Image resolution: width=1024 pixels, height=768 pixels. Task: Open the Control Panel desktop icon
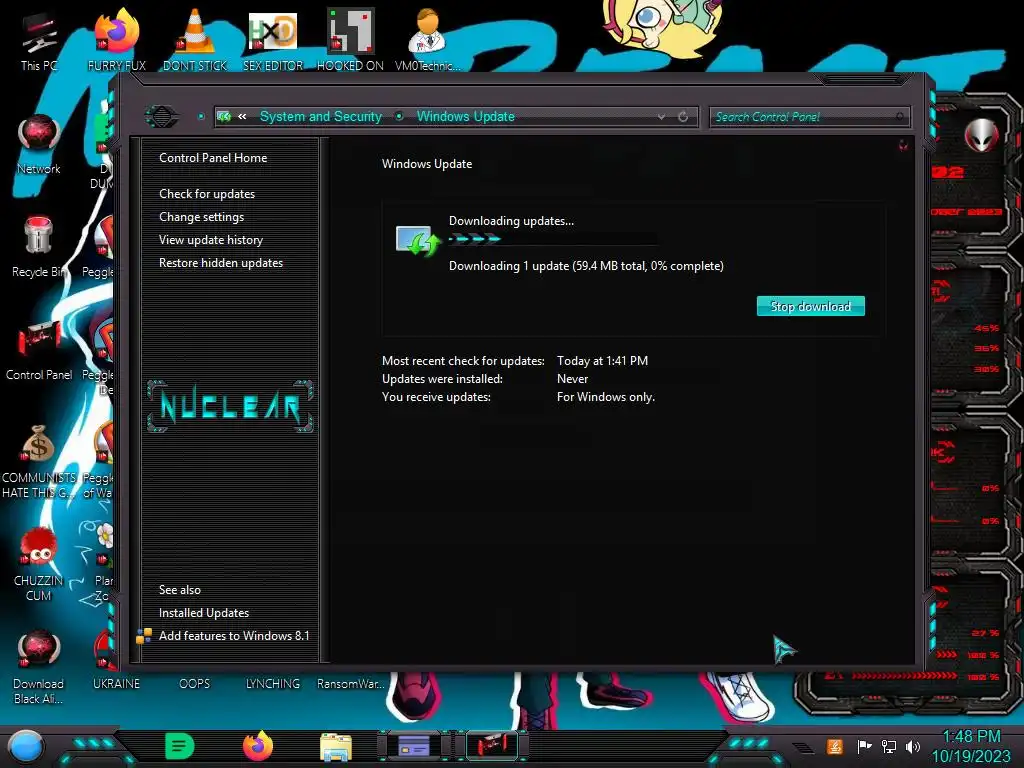click(39, 350)
